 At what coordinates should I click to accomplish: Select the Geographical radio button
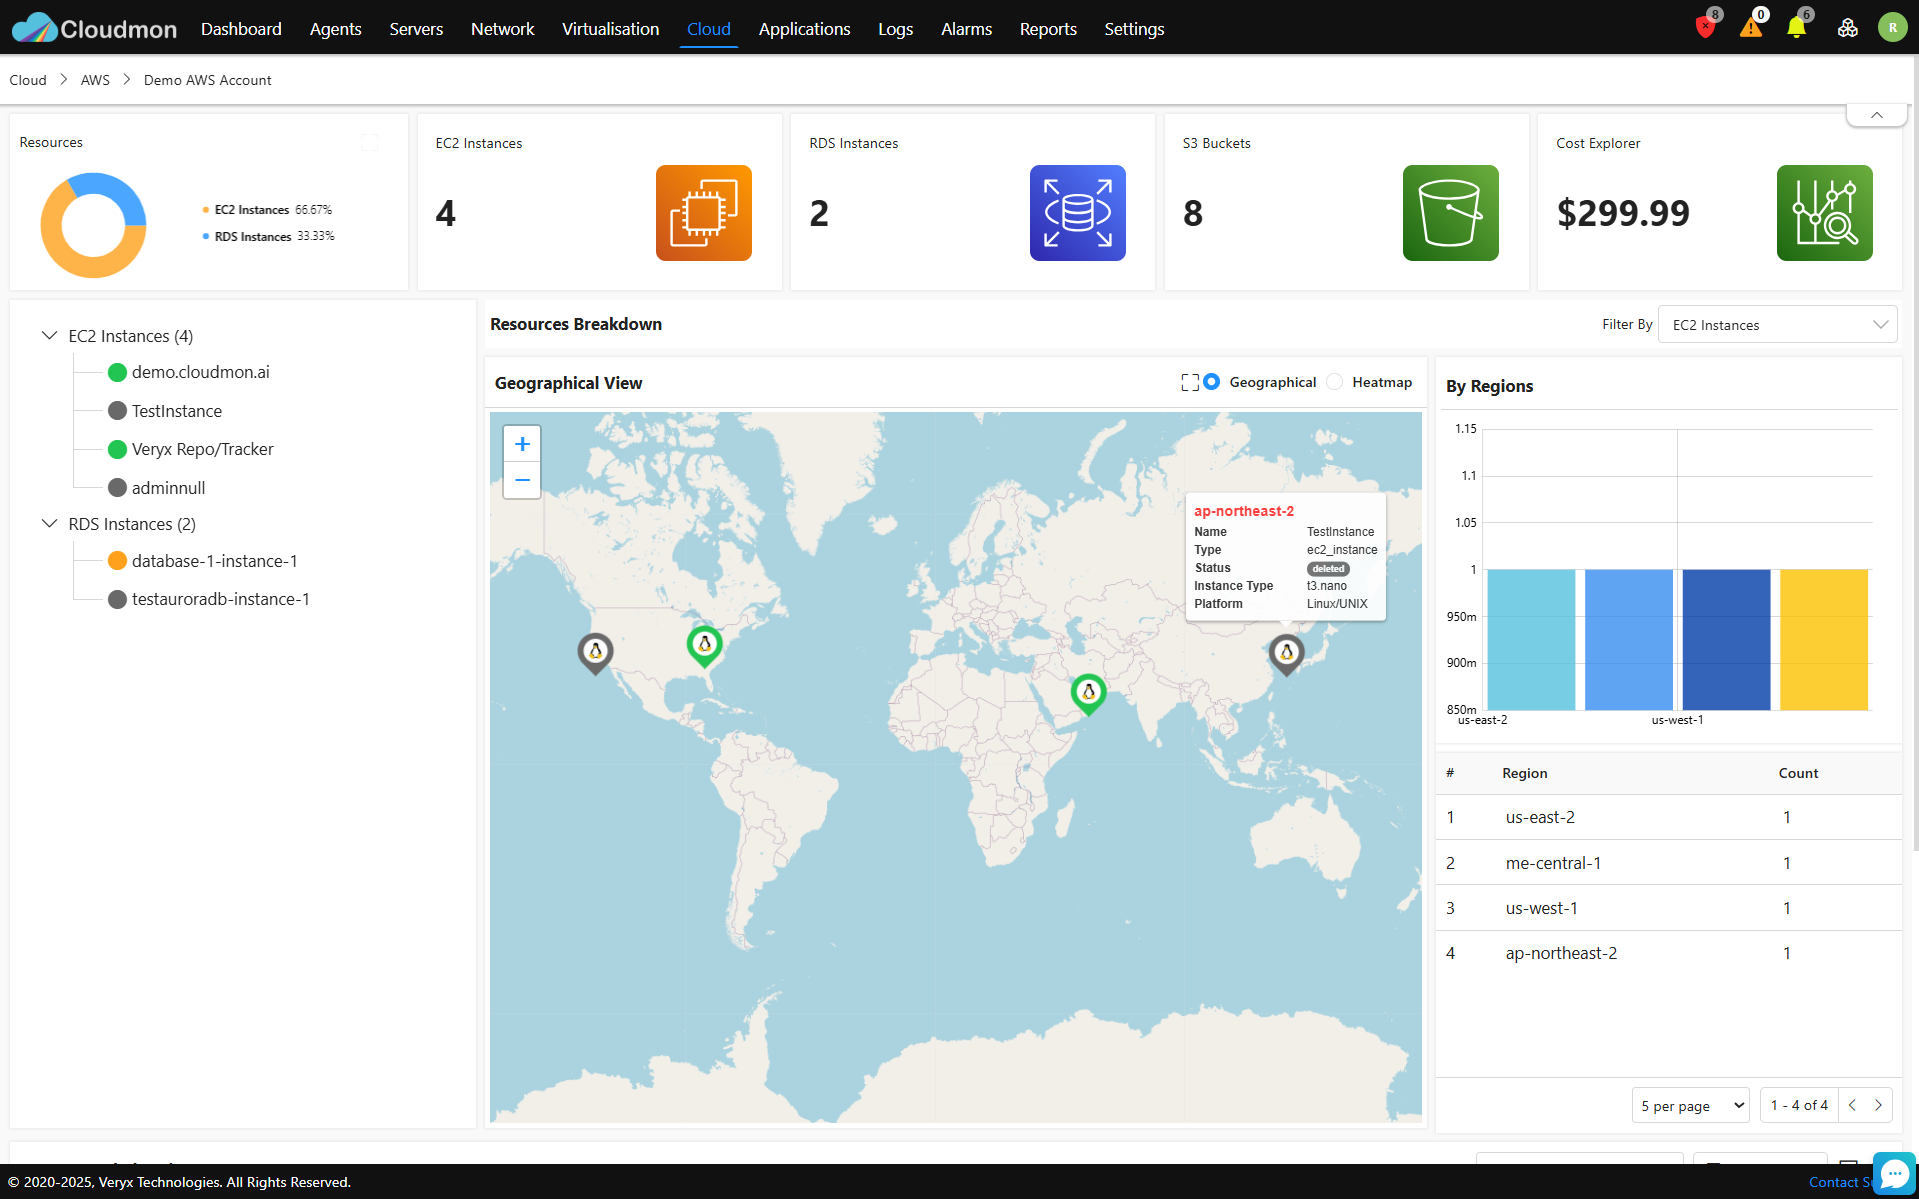click(1211, 382)
